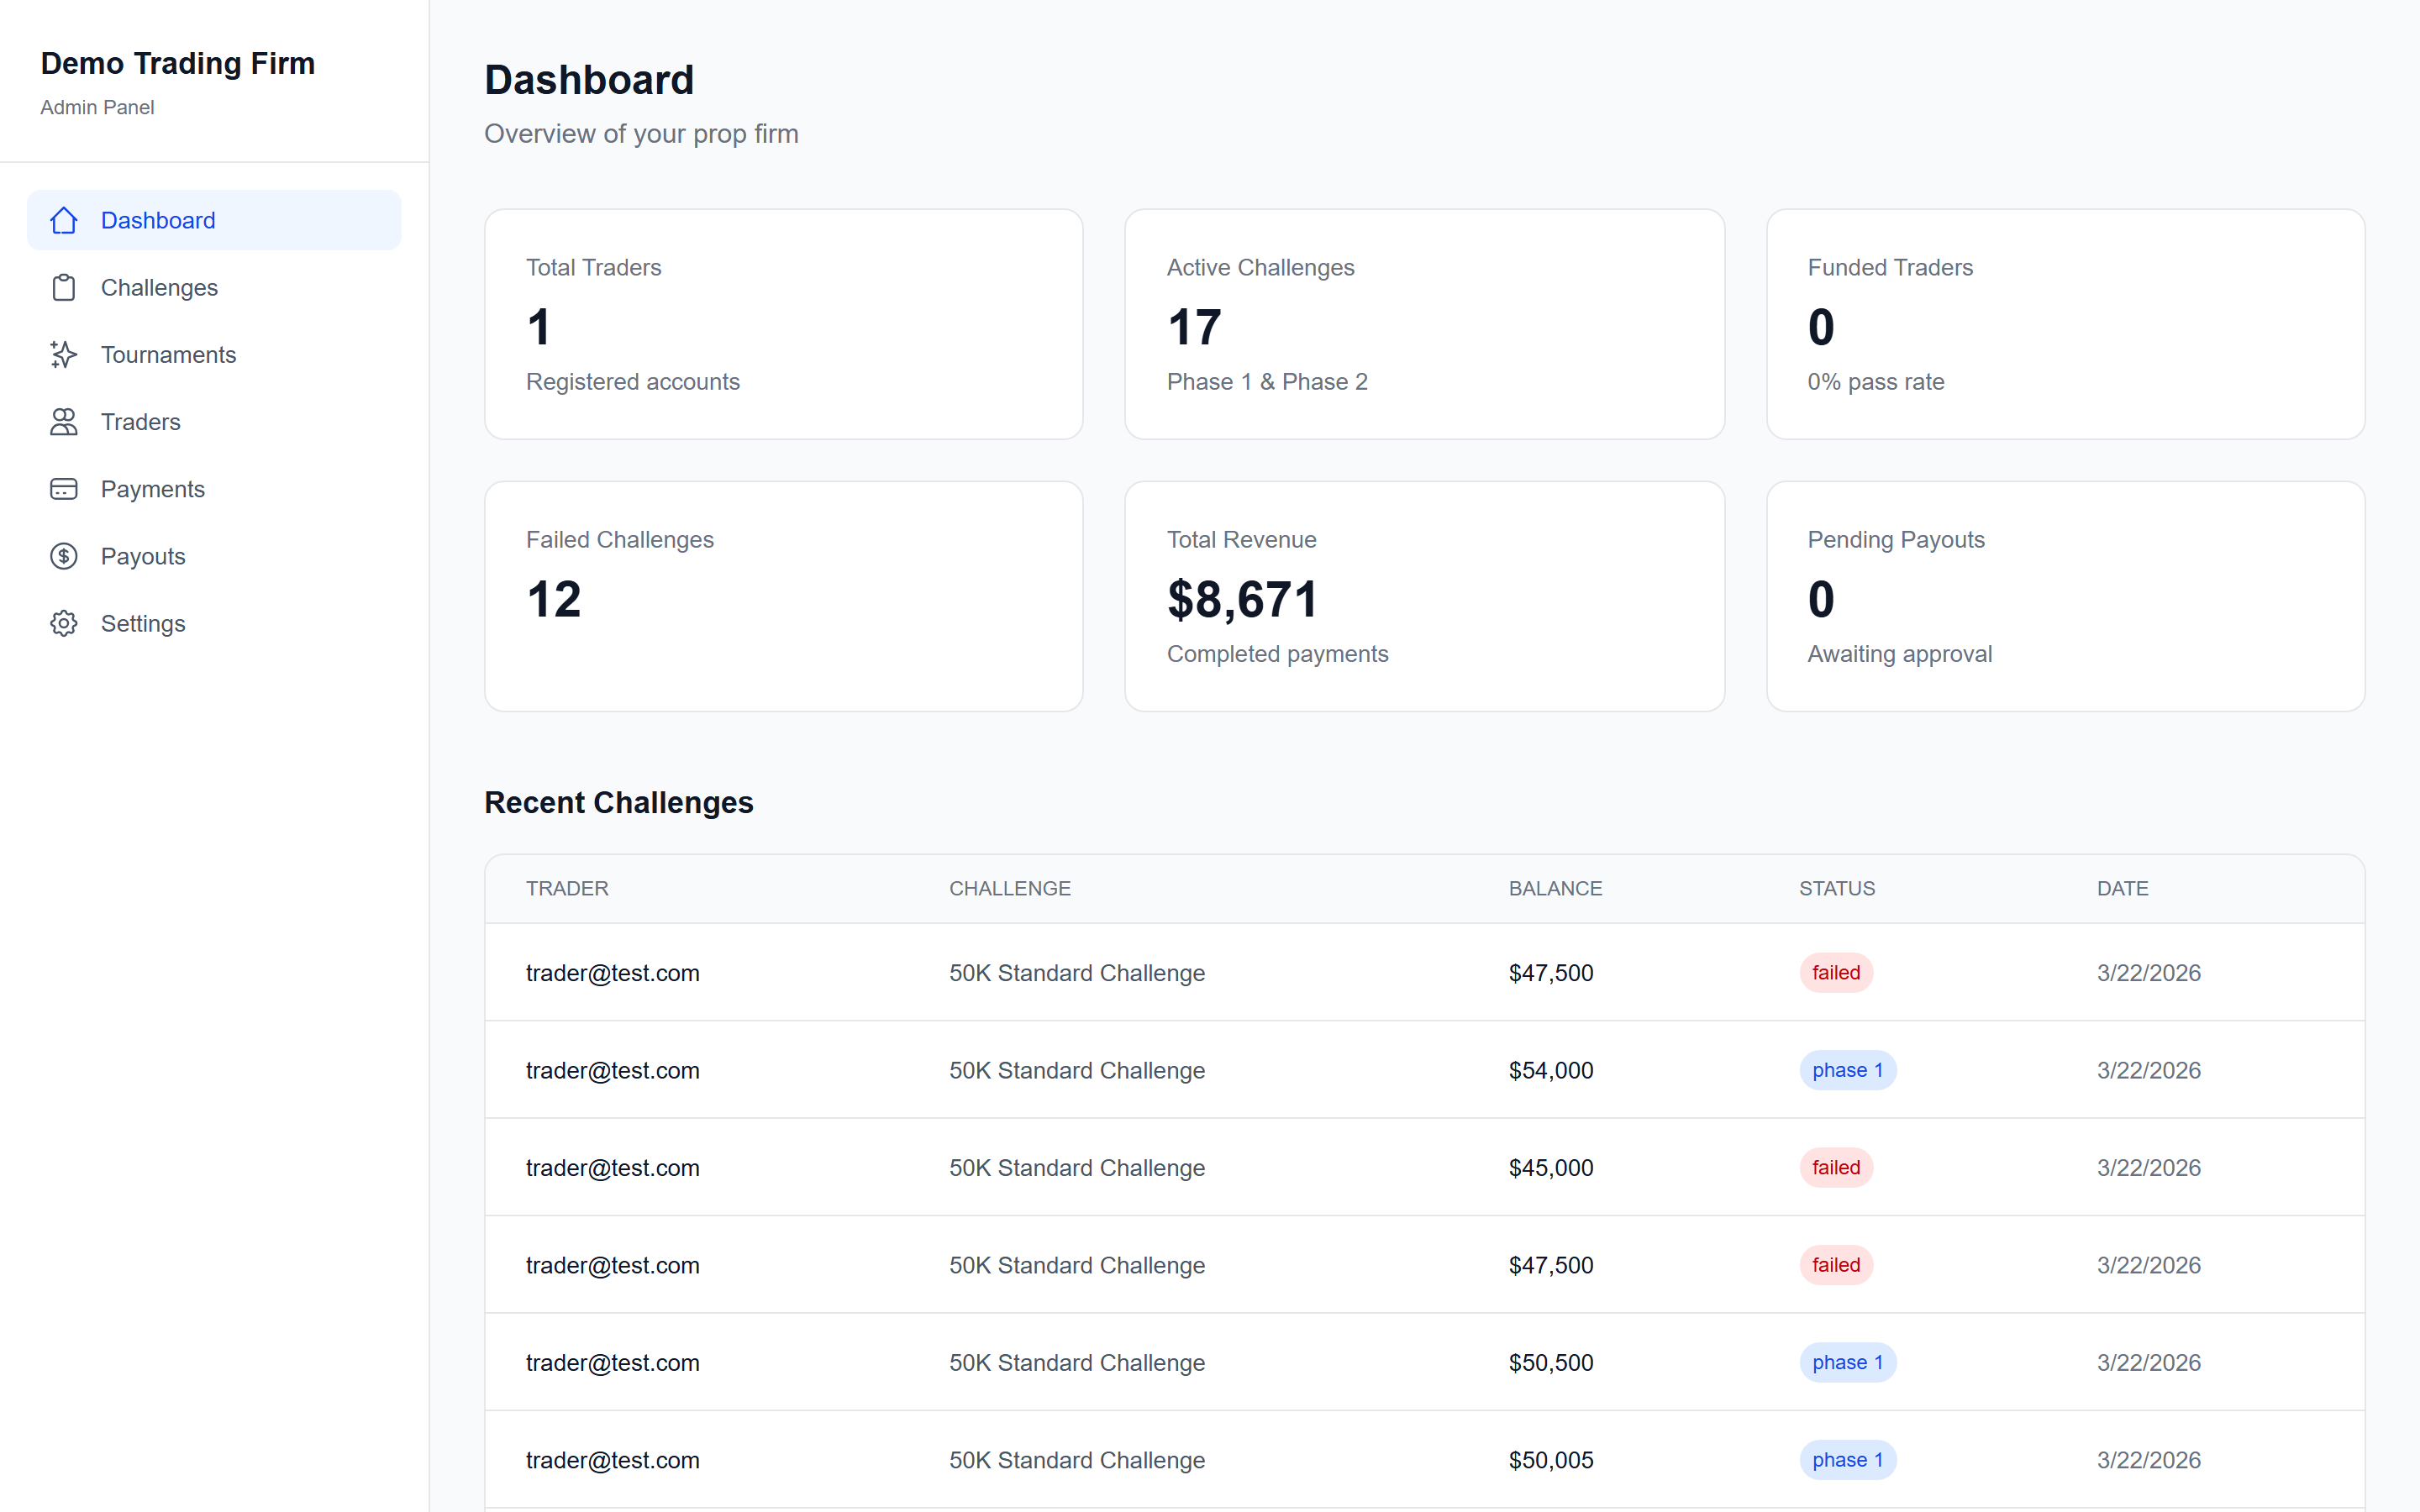
Task: Sort the table by the TRADER column
Action: [566, 888]
